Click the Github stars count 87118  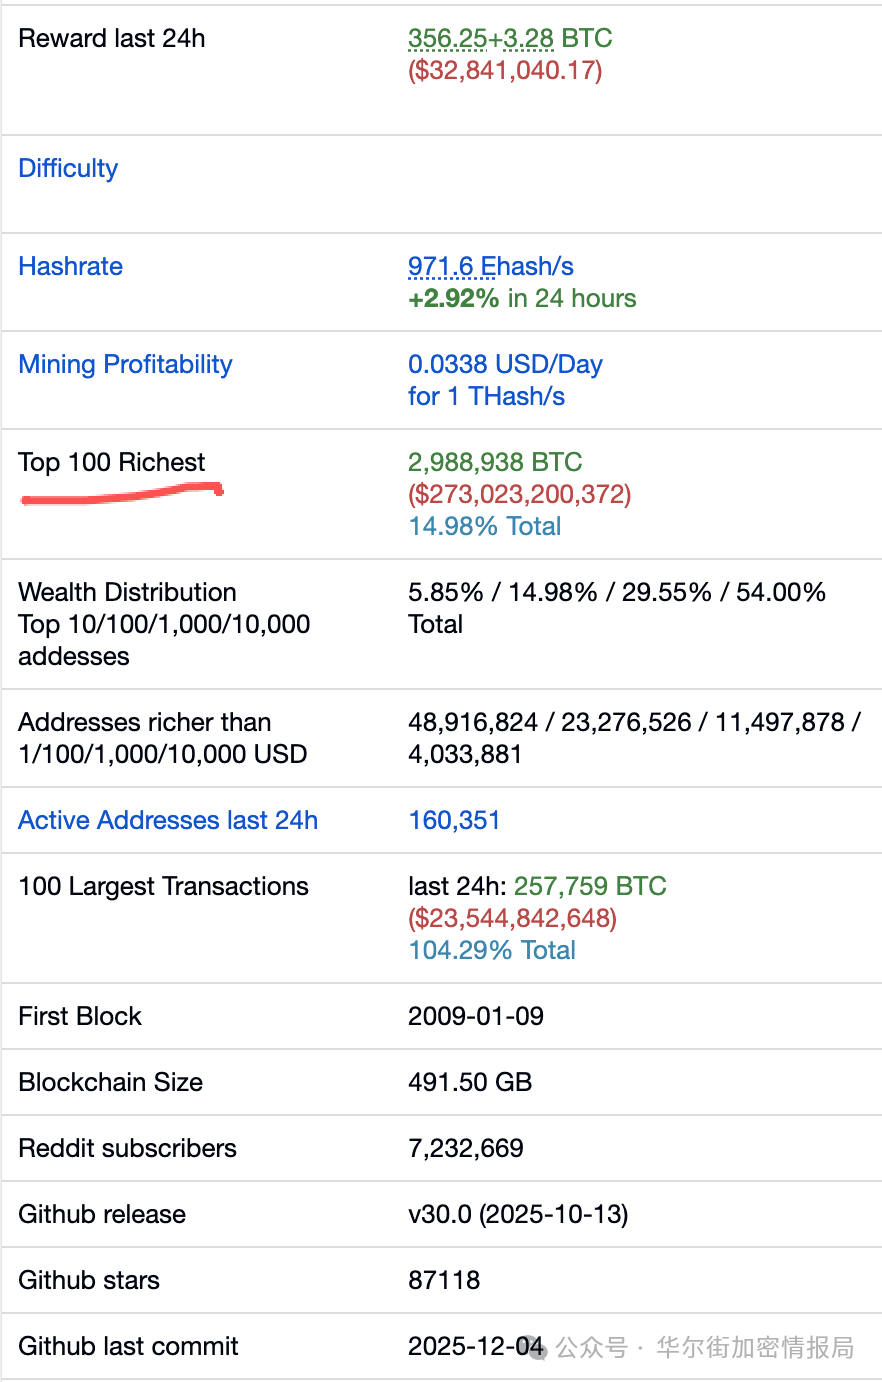444,1280
